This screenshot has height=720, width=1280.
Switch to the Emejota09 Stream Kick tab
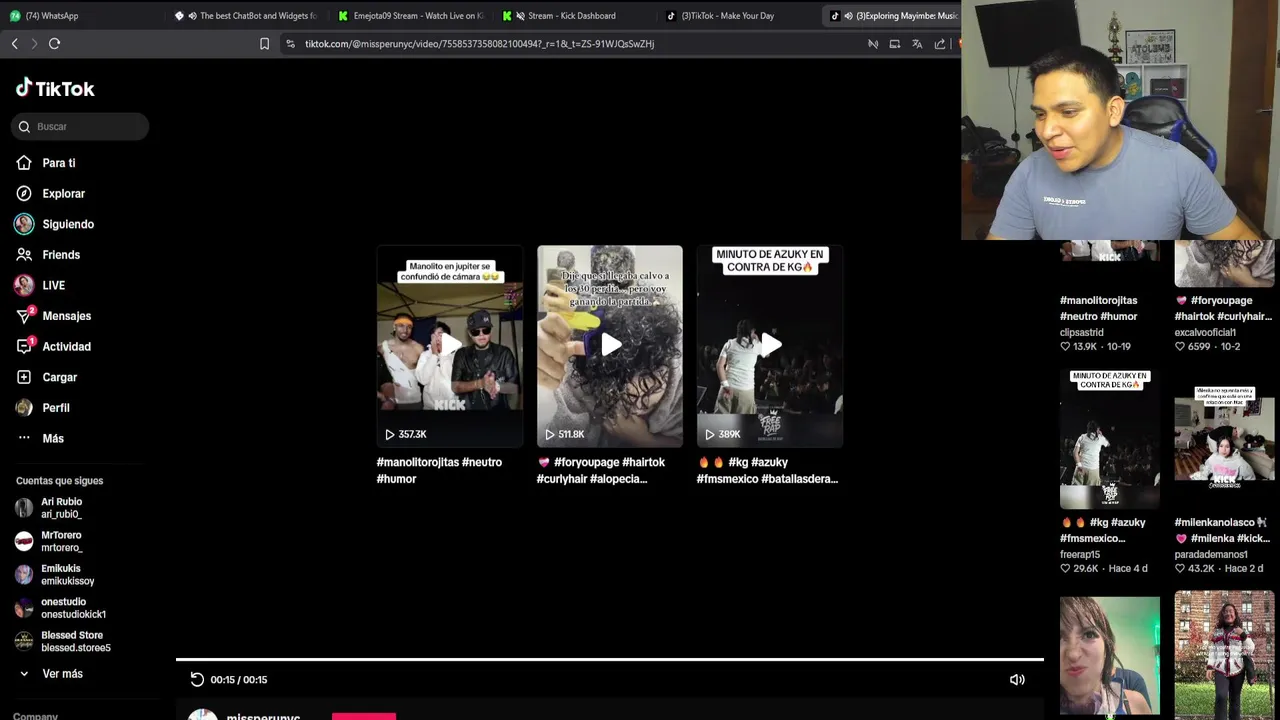click(410, 15)
